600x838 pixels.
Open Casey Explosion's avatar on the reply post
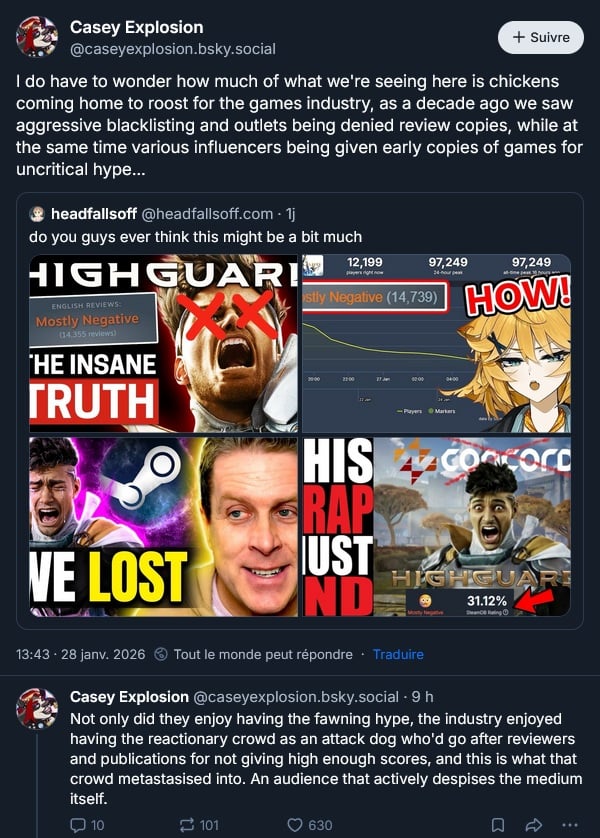point(37,709)
